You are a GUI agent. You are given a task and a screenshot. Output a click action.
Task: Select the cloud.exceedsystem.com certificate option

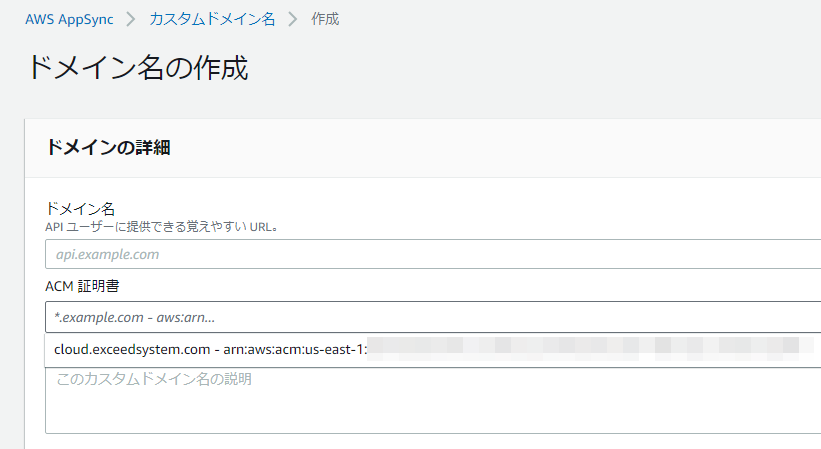tap(433, 350)
